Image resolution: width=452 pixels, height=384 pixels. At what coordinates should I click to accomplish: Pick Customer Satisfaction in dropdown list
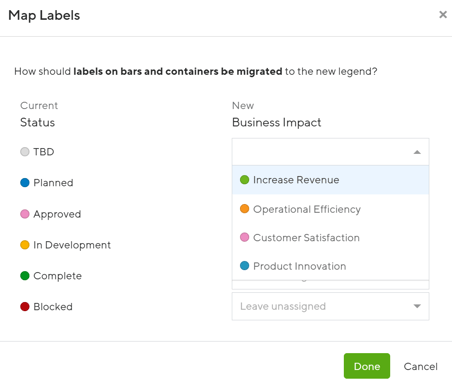330,238
